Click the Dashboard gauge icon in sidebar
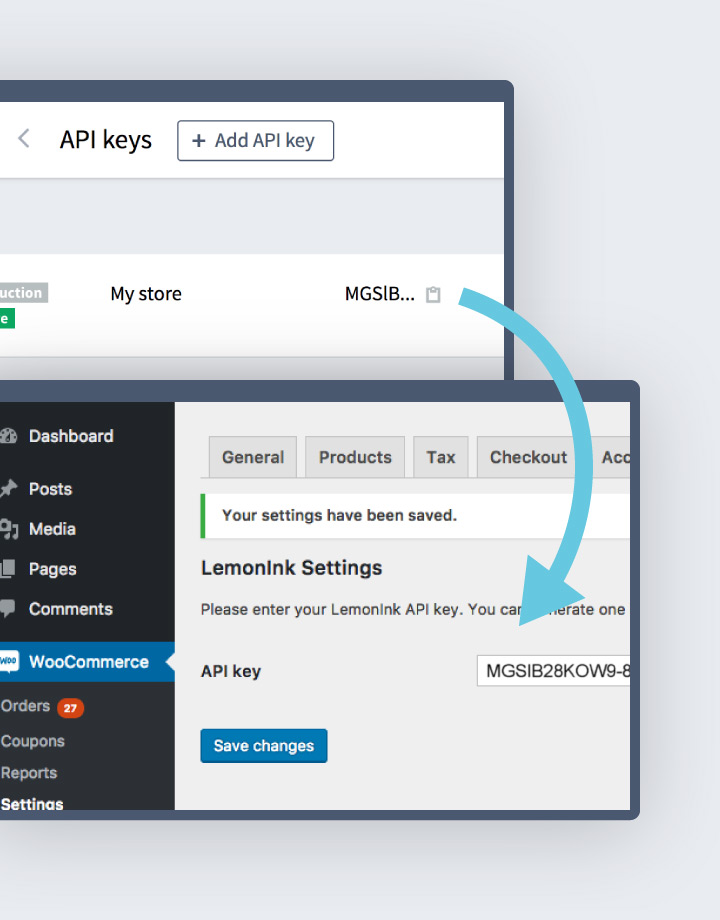720x920 pixels. click(x=9, y=436)
